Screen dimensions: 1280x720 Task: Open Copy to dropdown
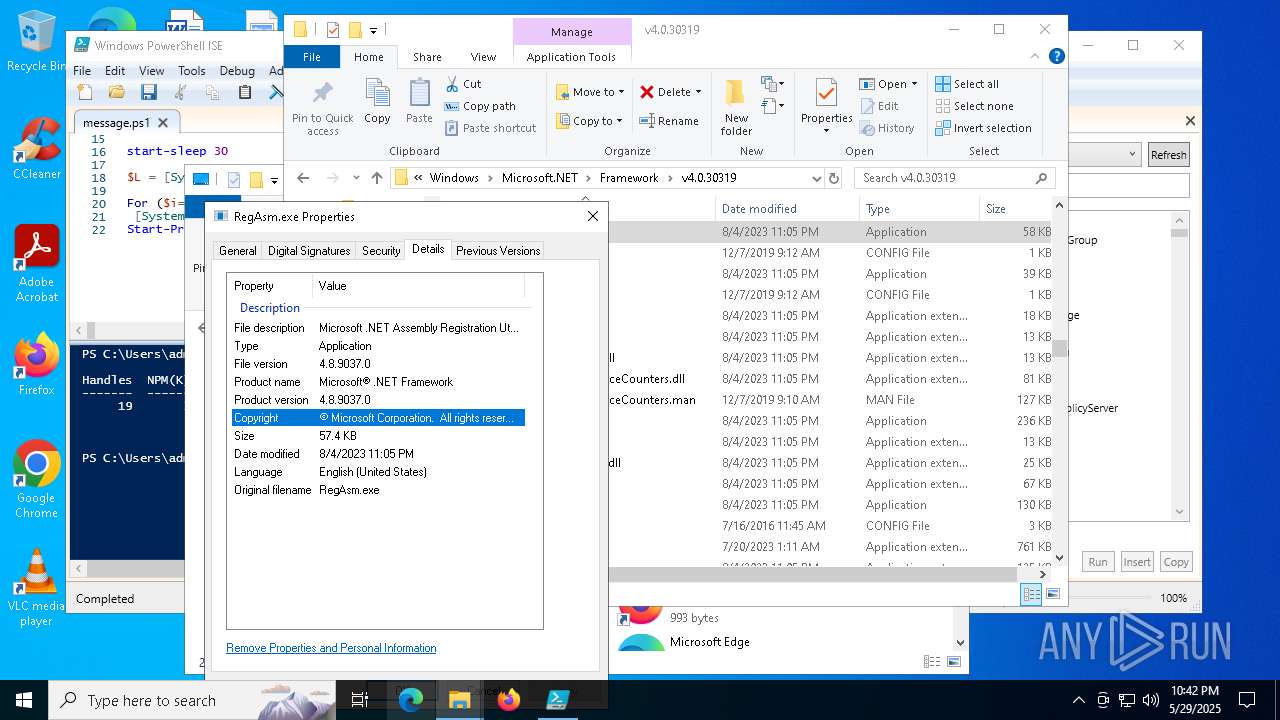pyautogui.click(x=590, y=121)
